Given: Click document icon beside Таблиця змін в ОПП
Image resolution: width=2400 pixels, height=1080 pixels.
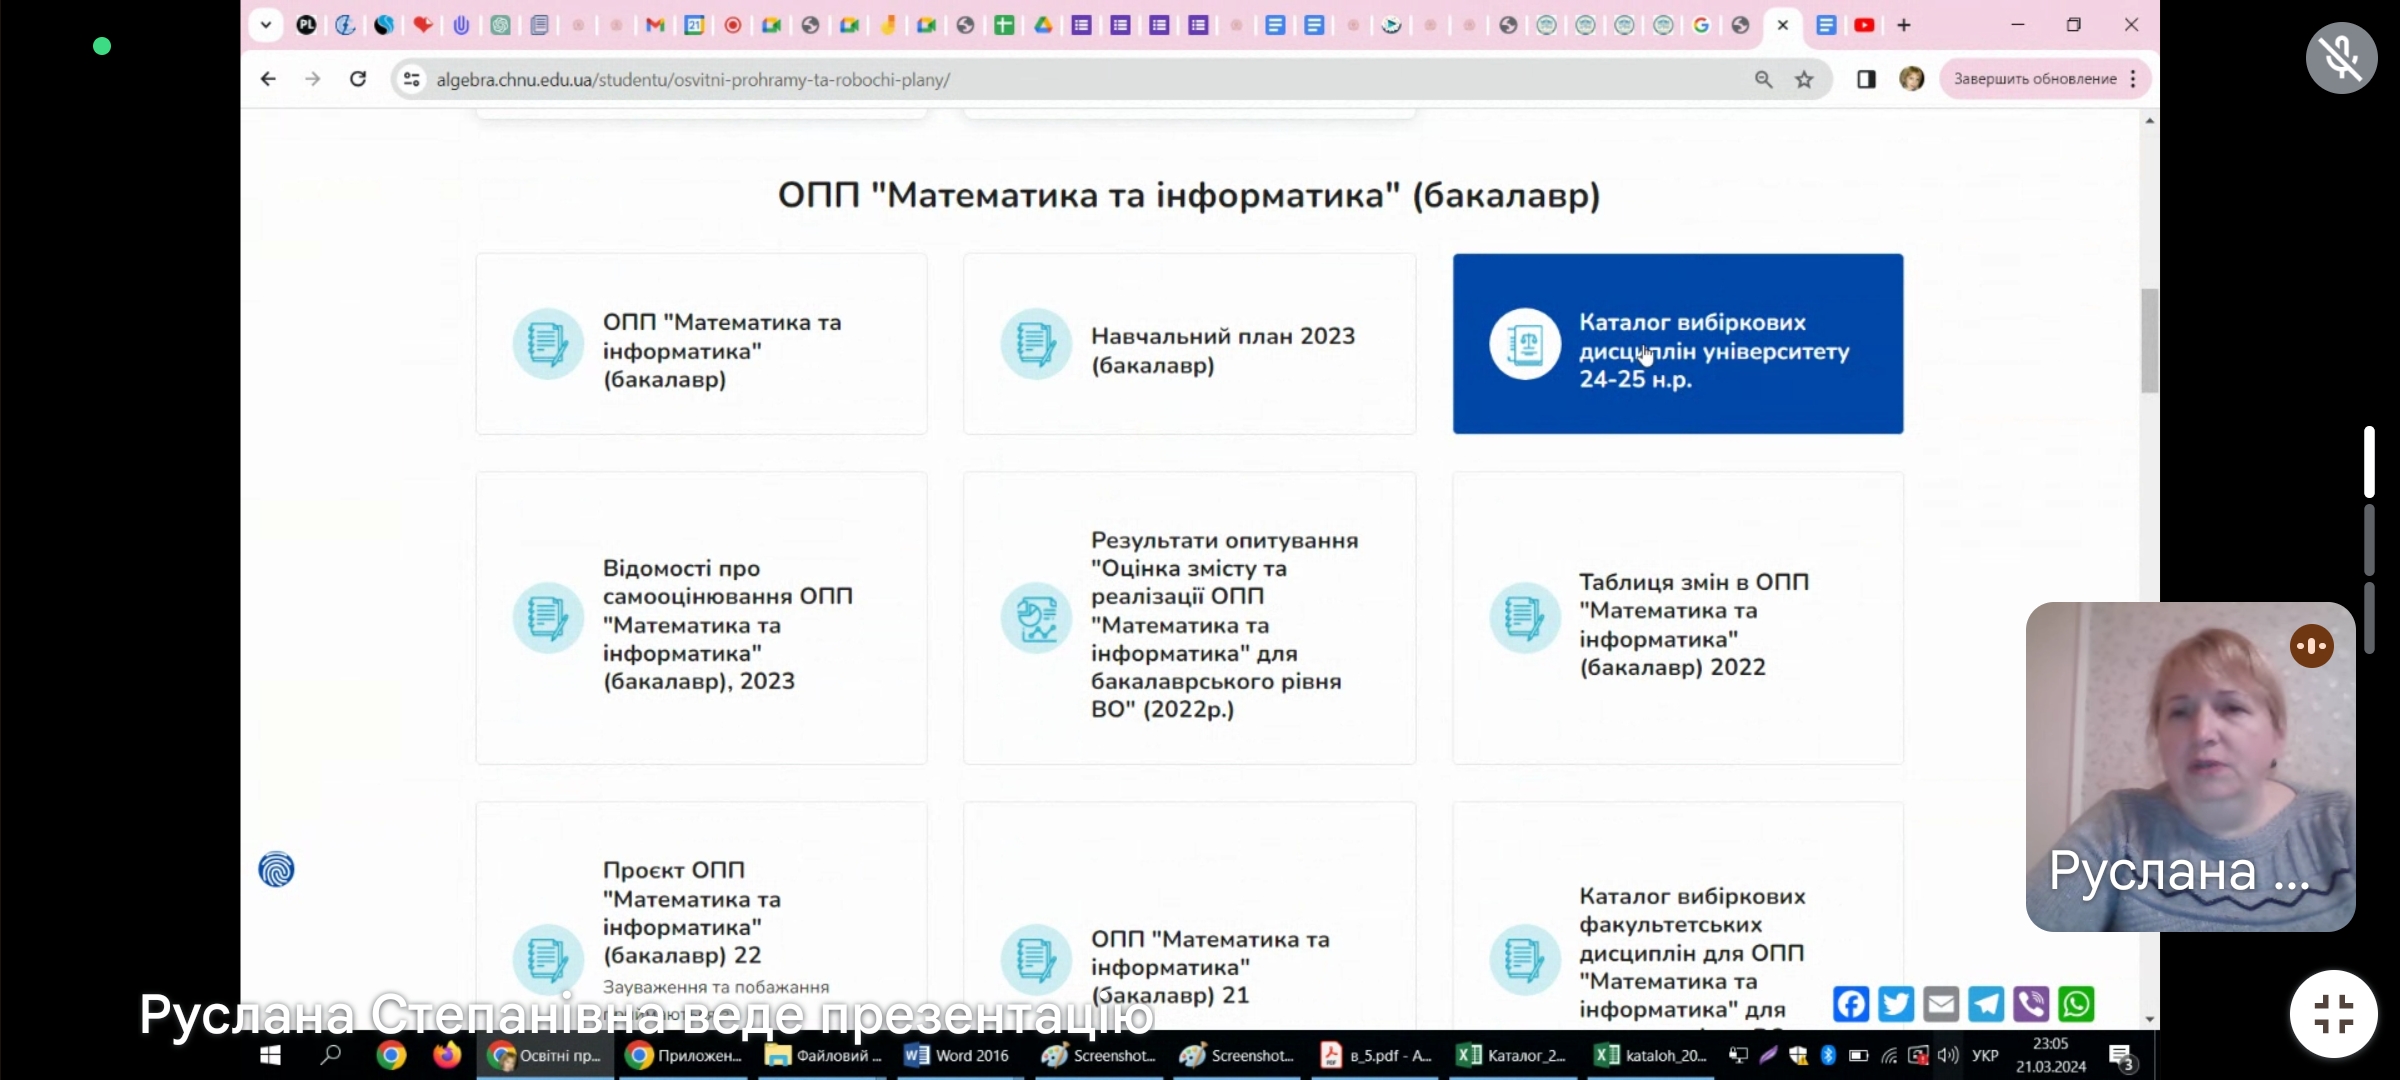Looking at the screenshot, I should pos(1525,618).
